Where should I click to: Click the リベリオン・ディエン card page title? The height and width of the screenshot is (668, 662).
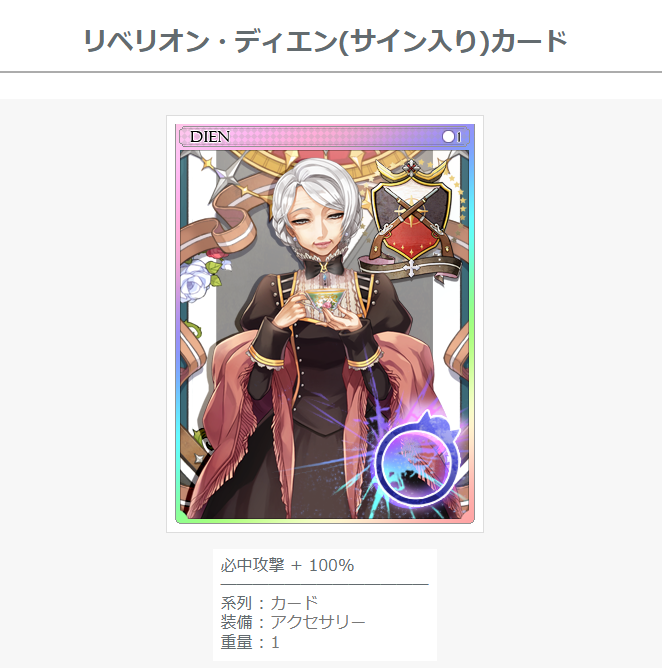point(325,41)
